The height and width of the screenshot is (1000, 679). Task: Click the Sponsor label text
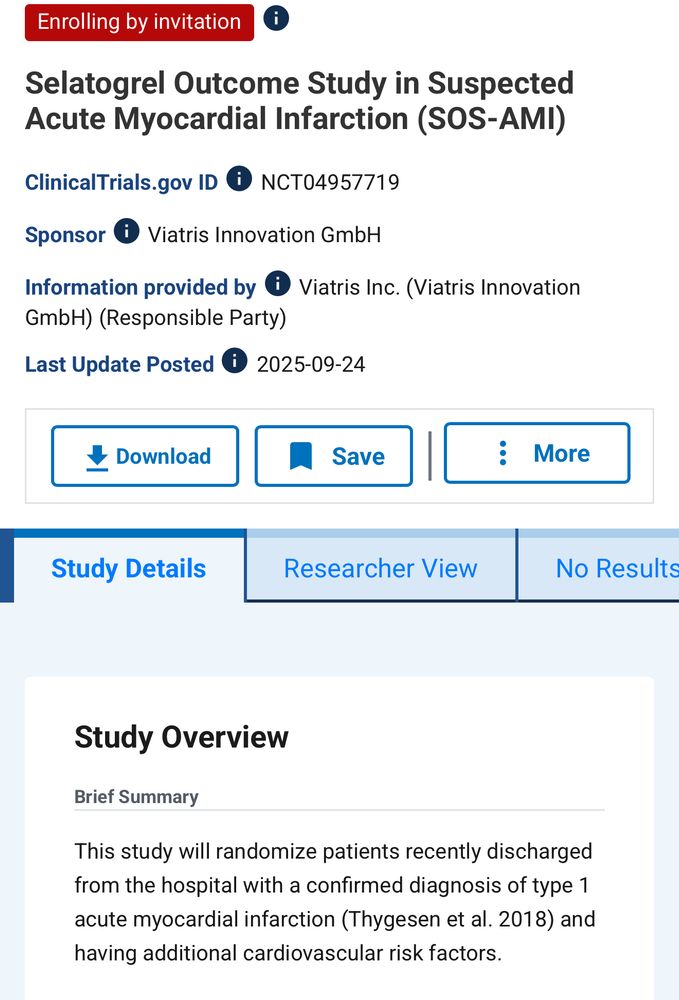tap(65, 235)
